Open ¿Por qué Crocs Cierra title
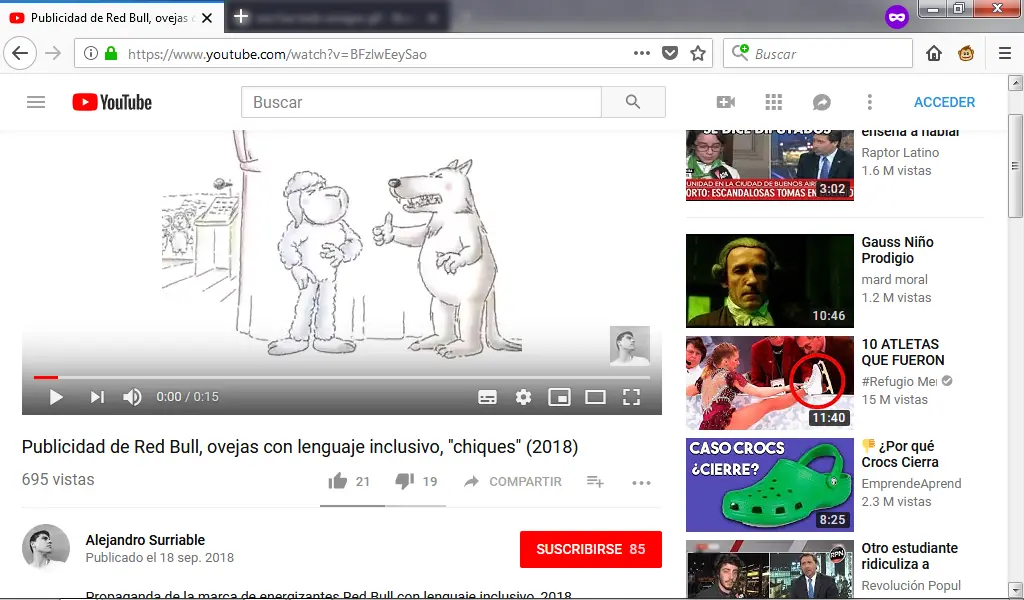This screenshot has width=1024, height=600. [x=900, y=454]
